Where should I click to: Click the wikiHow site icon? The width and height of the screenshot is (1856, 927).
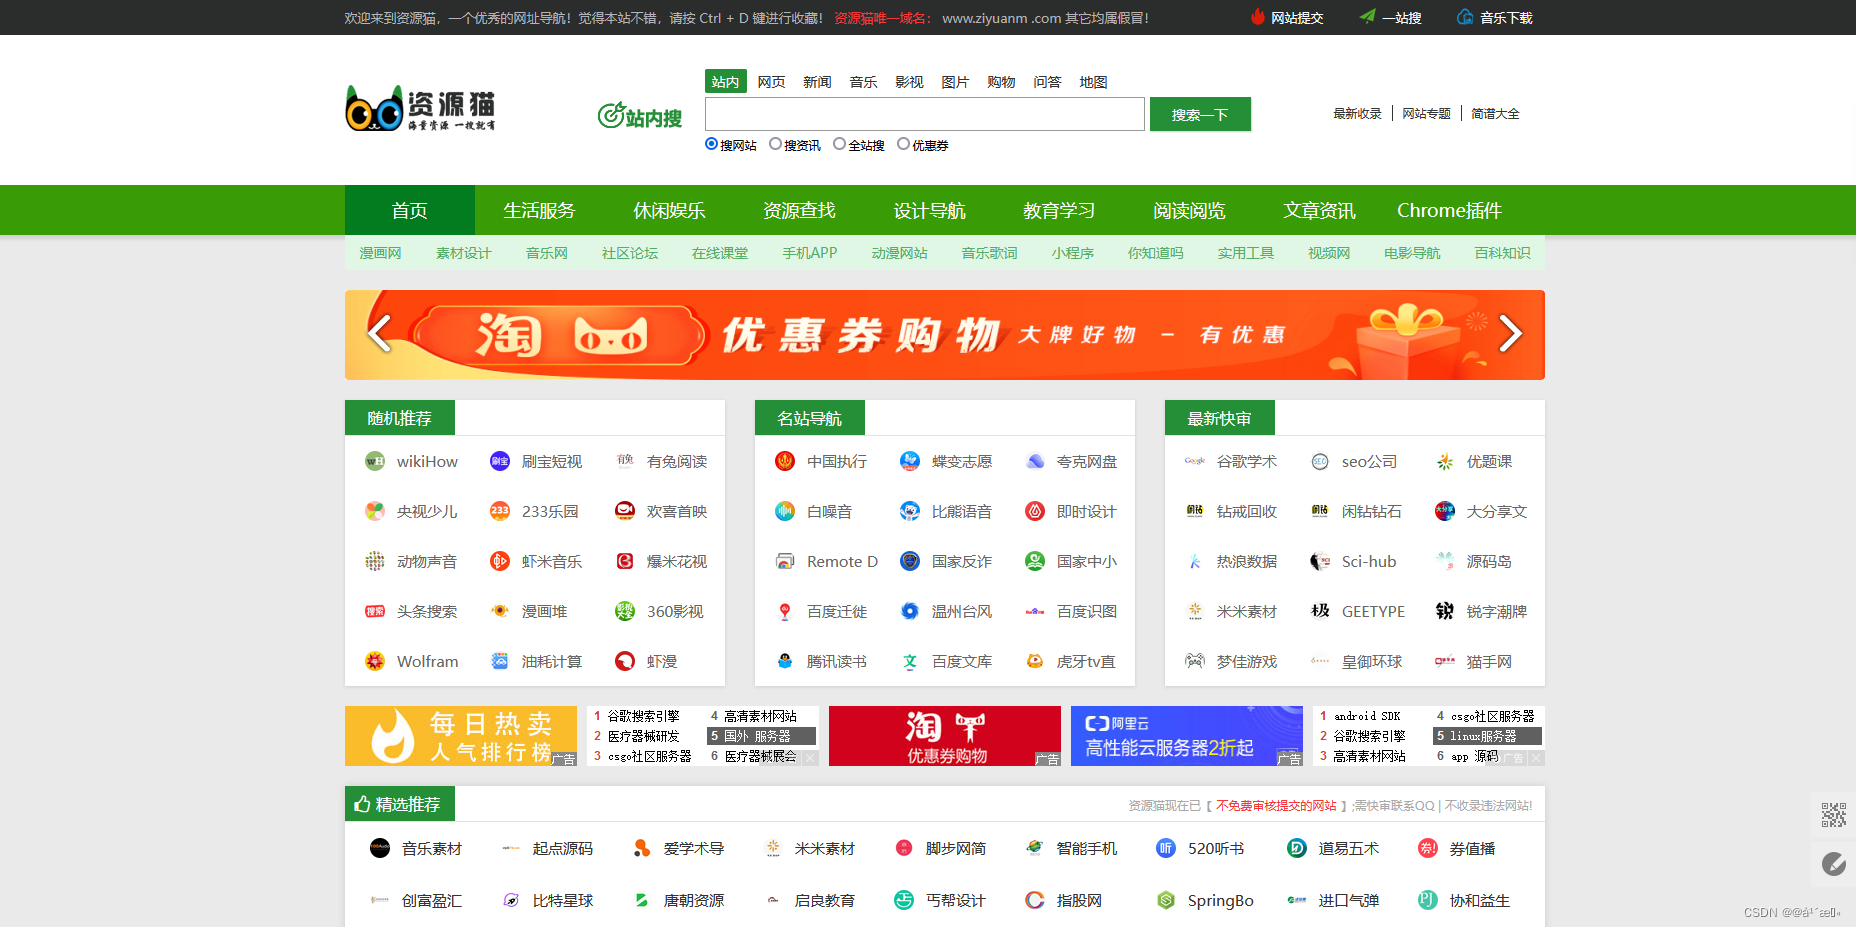pos(375,461)
